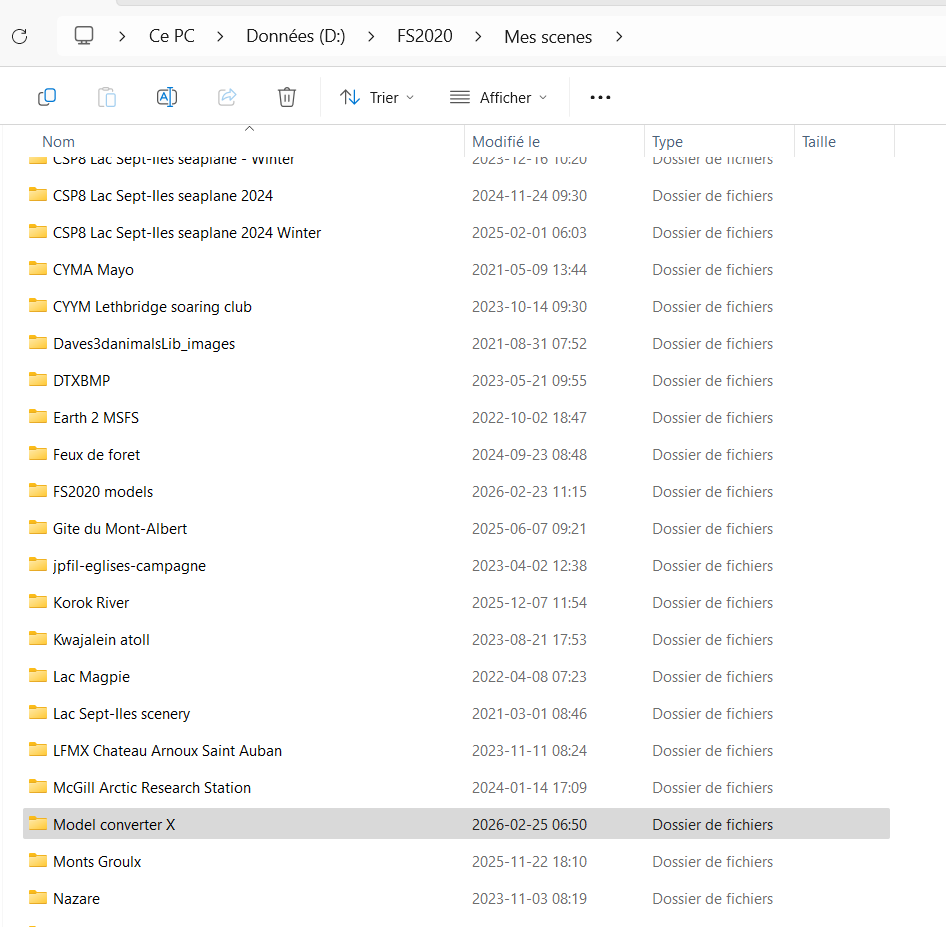Click date 2026-02-25 06:50 of Model converter X
The width and height of the screenshot is (946, 927).
529,824
